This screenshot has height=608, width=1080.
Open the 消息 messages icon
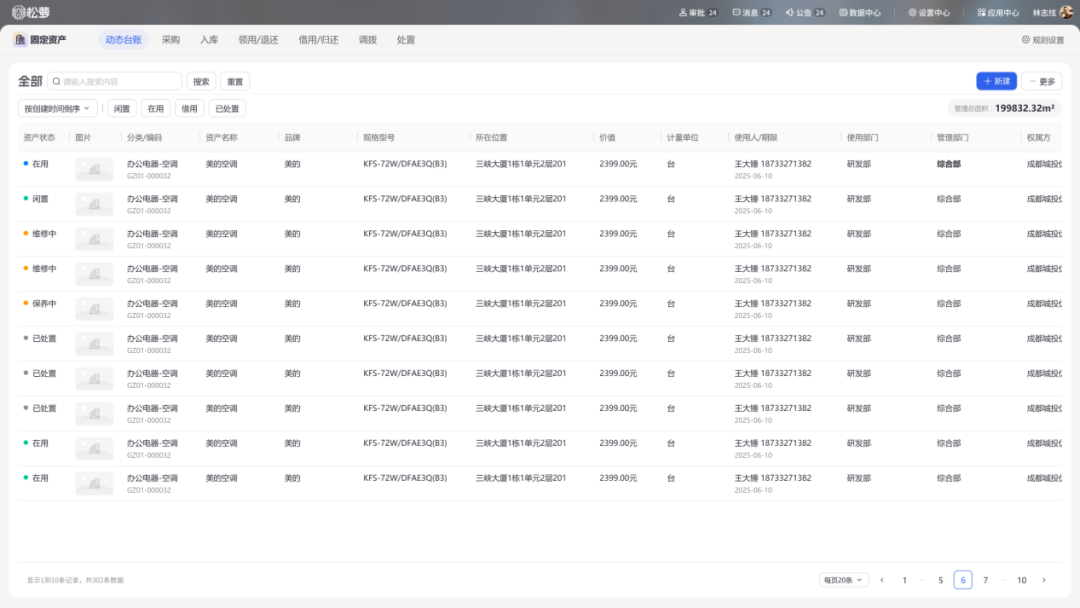pos(737,13)
